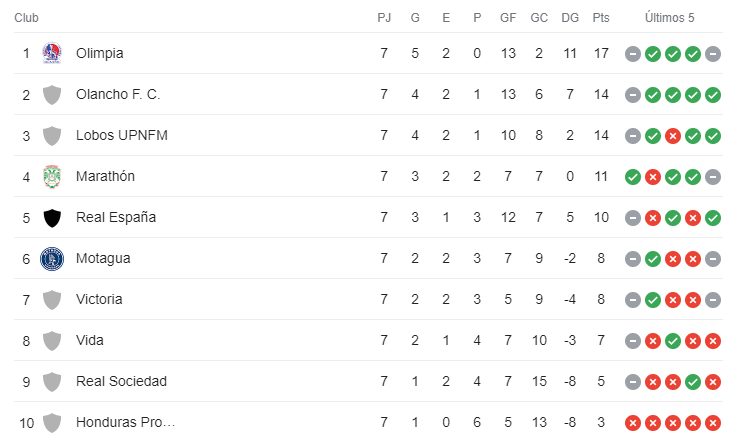The width and height of the screenshot is (738, 444).
Task: Click Vida's green win result icon
Action: click(x=673, y=341)
